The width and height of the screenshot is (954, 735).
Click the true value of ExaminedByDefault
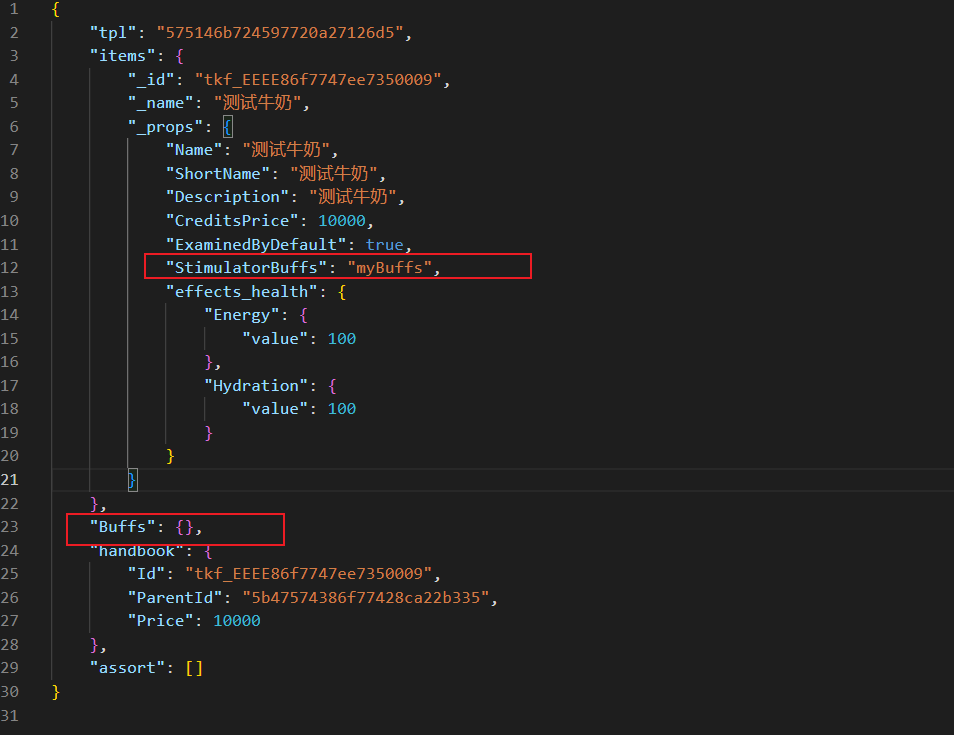[384, 244]
